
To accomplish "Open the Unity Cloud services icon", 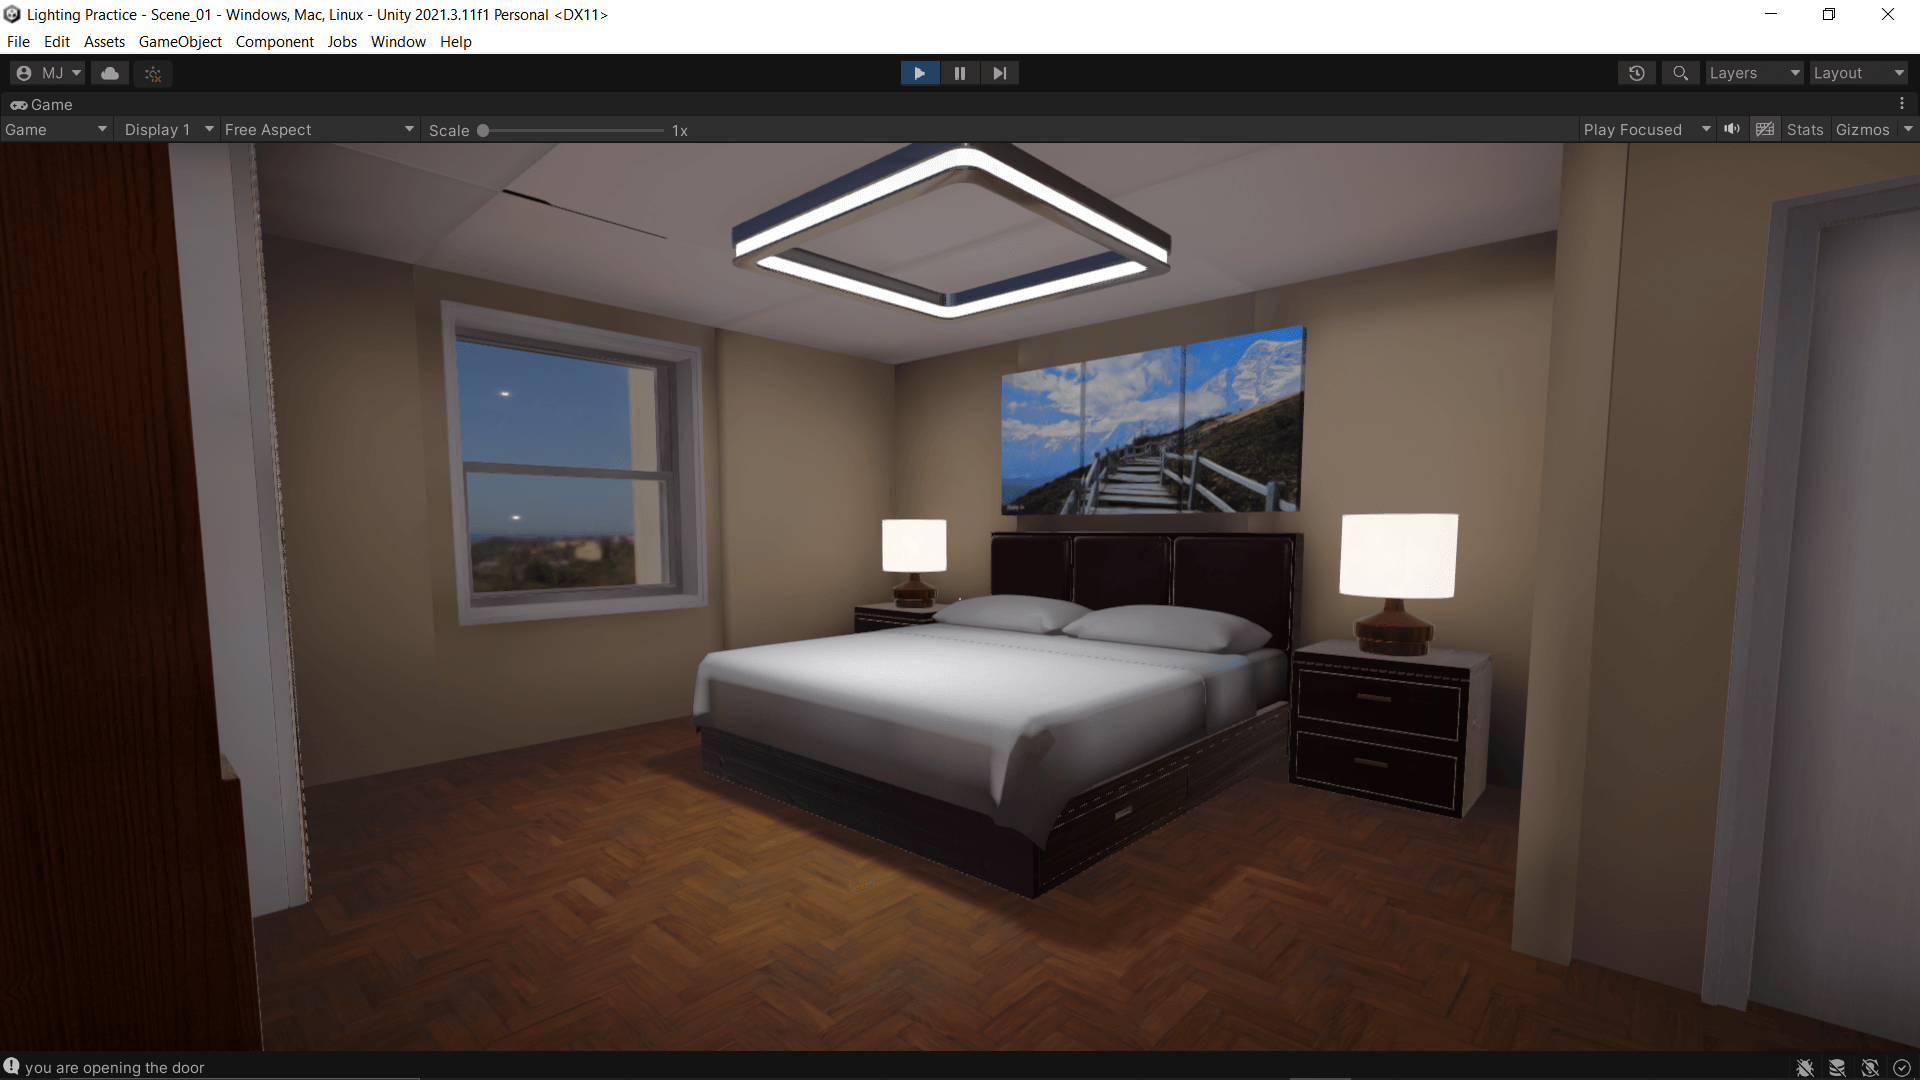I will [x=110, y=73].
